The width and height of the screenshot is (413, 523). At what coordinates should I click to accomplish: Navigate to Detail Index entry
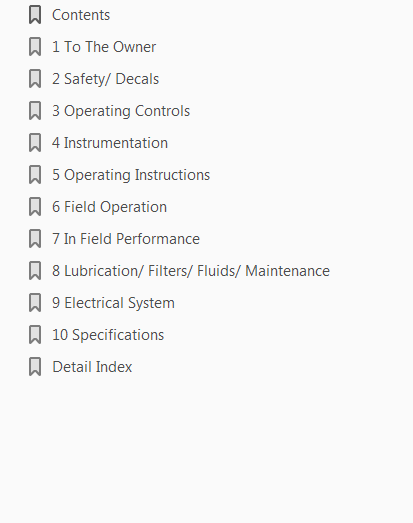pyautogui.click(x=92, y=367)
